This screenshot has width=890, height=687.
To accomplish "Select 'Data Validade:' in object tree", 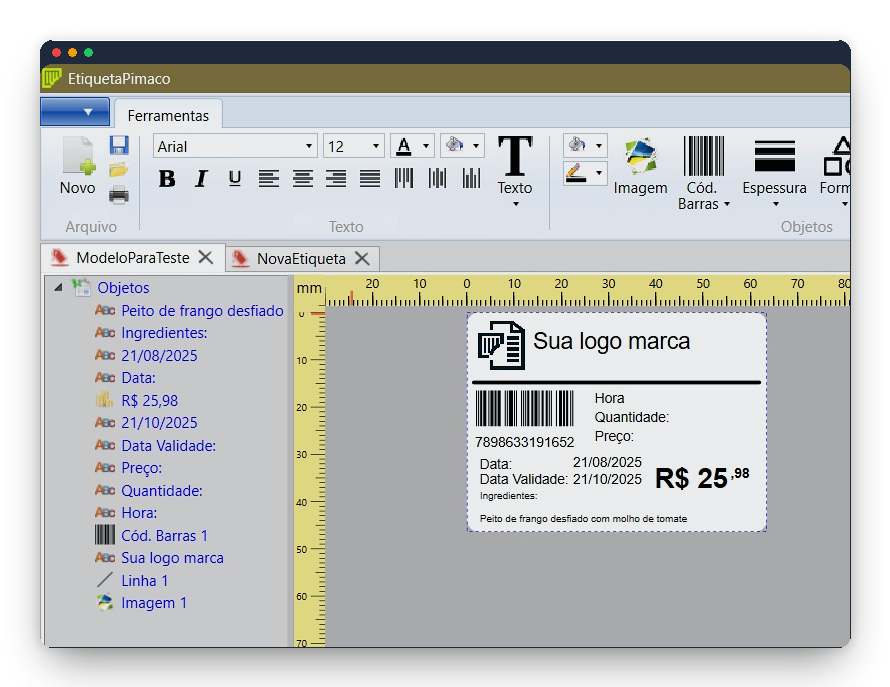I will (x=169, y=446).
